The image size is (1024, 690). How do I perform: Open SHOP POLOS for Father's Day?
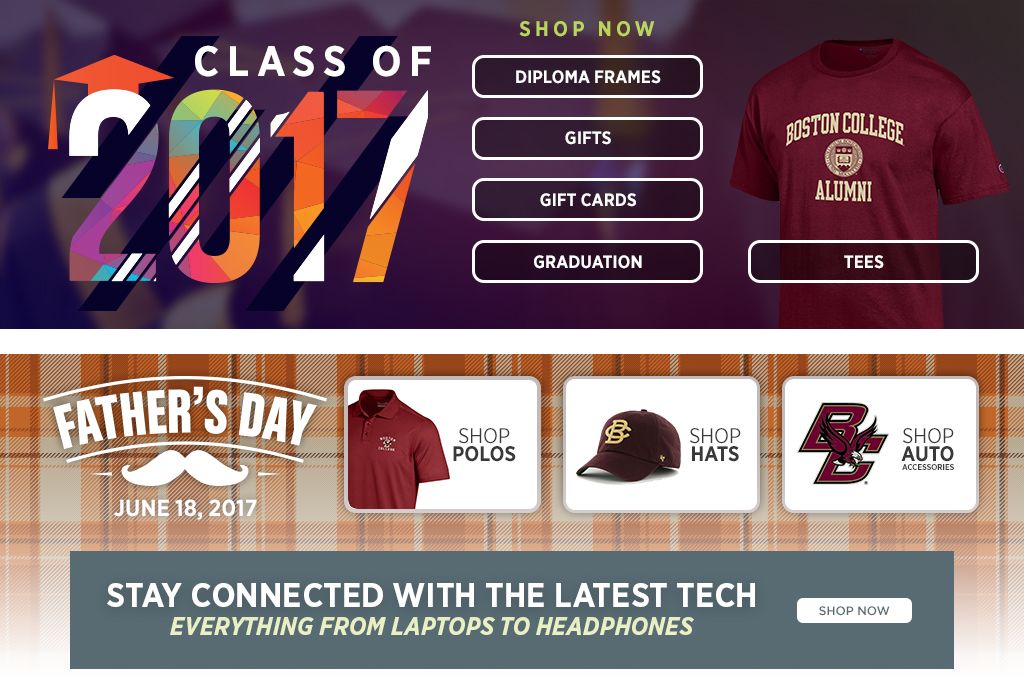(x=486, y=442)
